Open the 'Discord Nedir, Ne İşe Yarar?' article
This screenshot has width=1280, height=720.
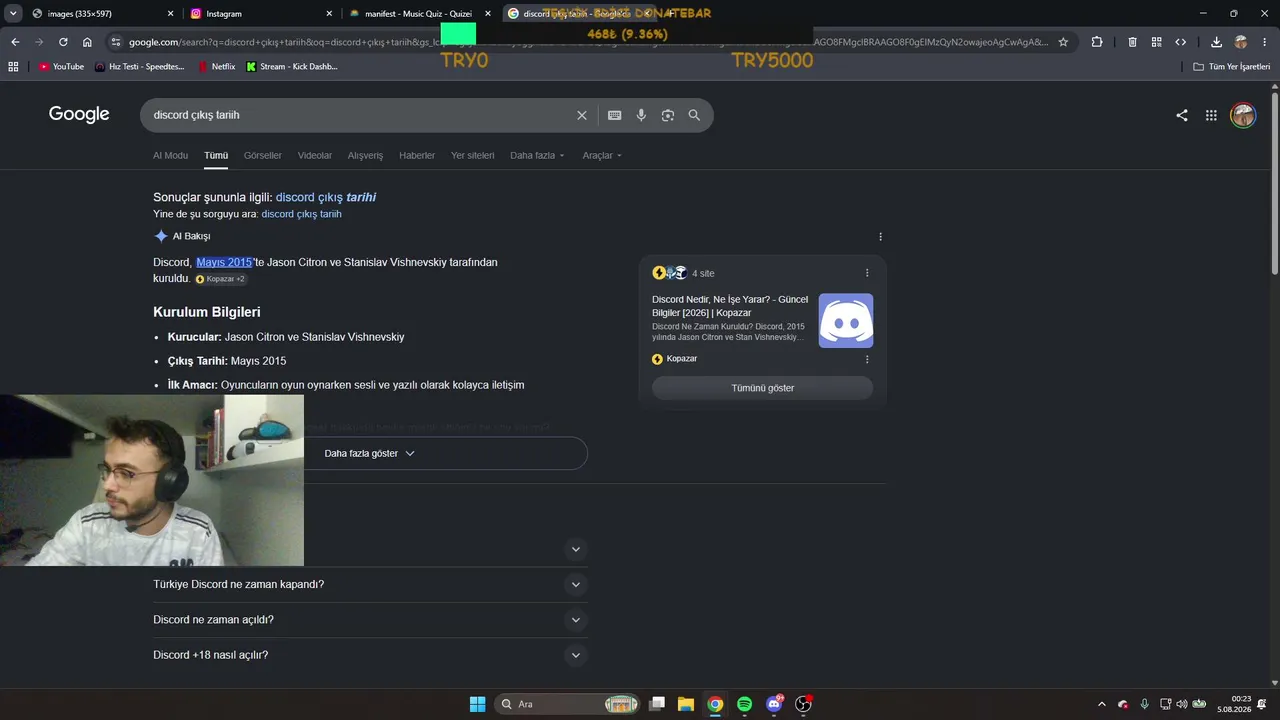[x=730, y=306]
